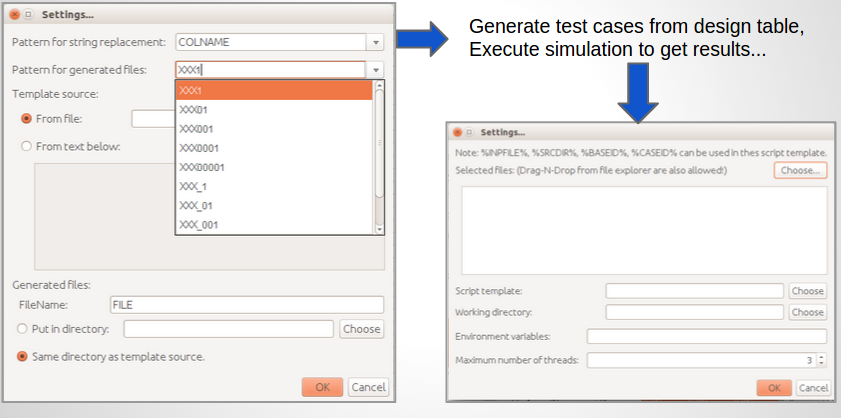Select the 'From file' radio button
Viewport: 841px width, 418px height.
pos(26,118)
